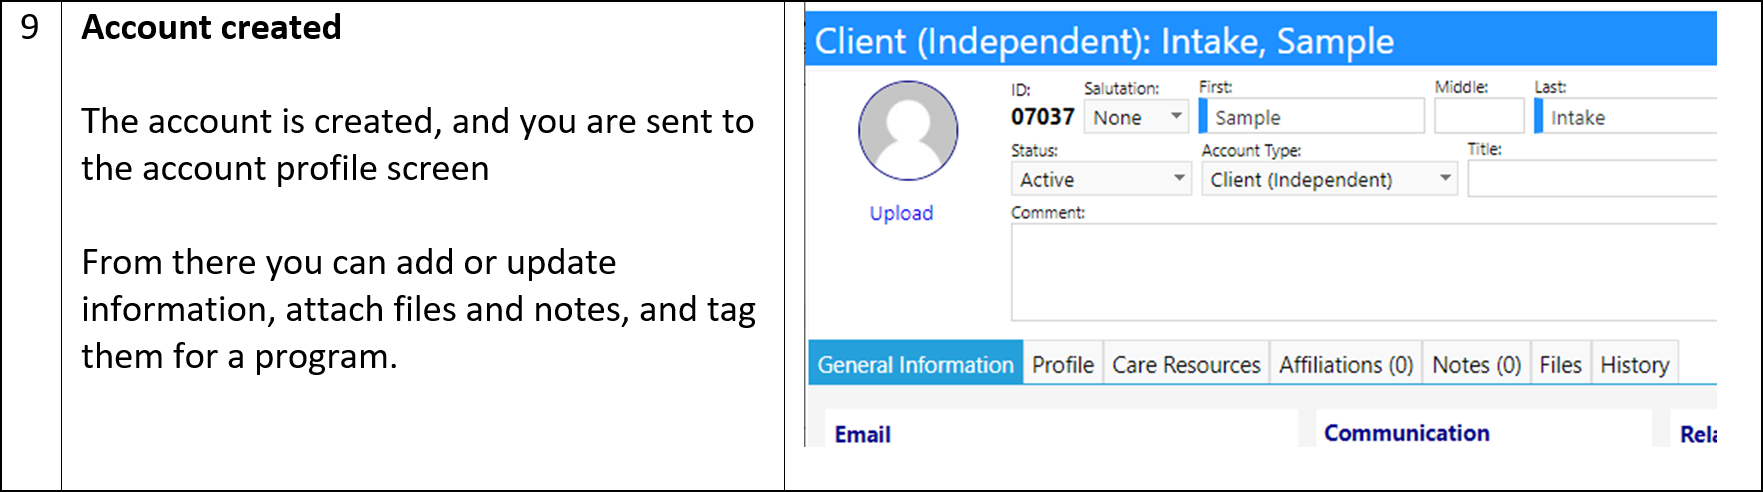This screenshot has width=1763, height=492.
Task: Switch to the Files tab
Action: coord(1560,364)
